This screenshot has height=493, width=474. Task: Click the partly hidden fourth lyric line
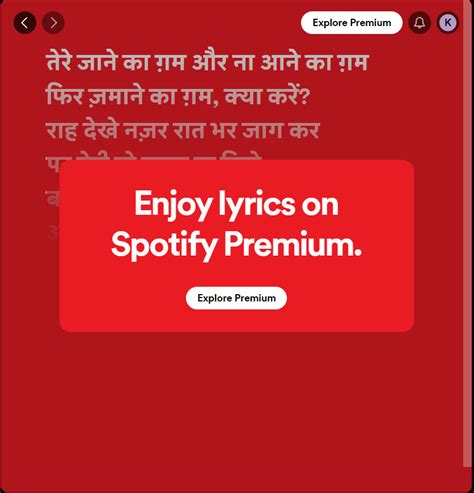click(x=153, y=157)
